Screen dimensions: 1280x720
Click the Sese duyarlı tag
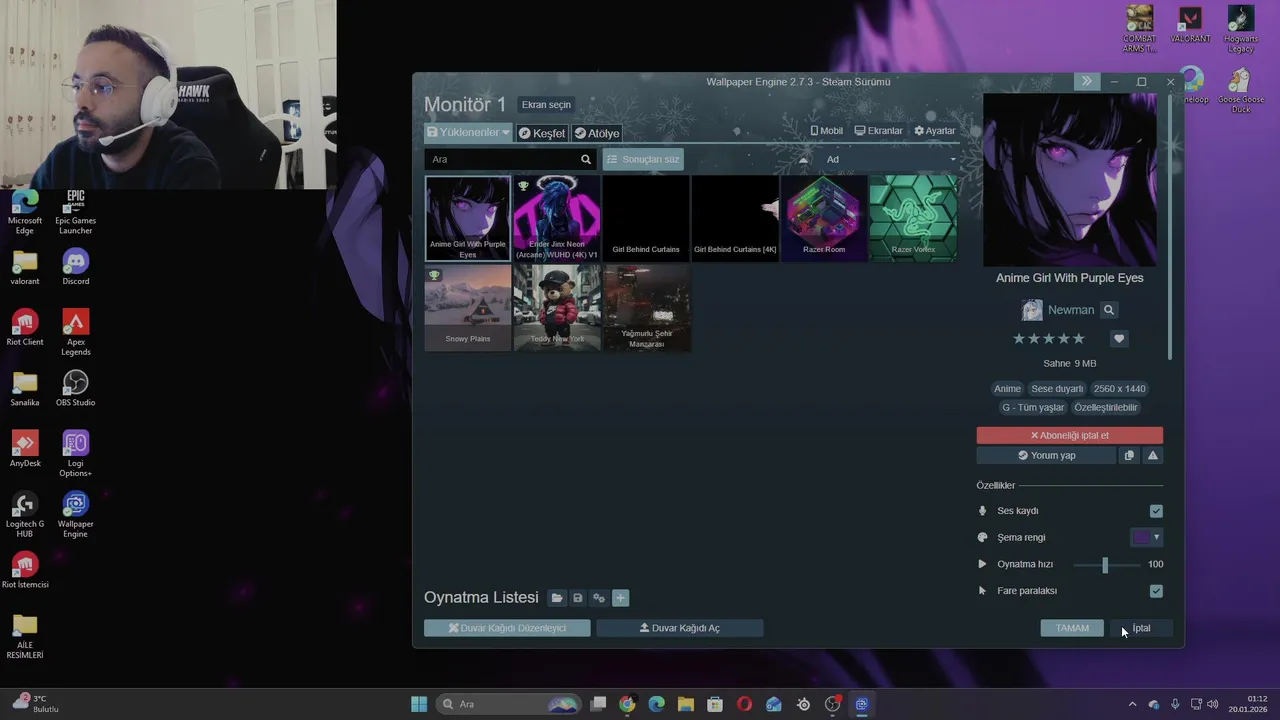1057,389
